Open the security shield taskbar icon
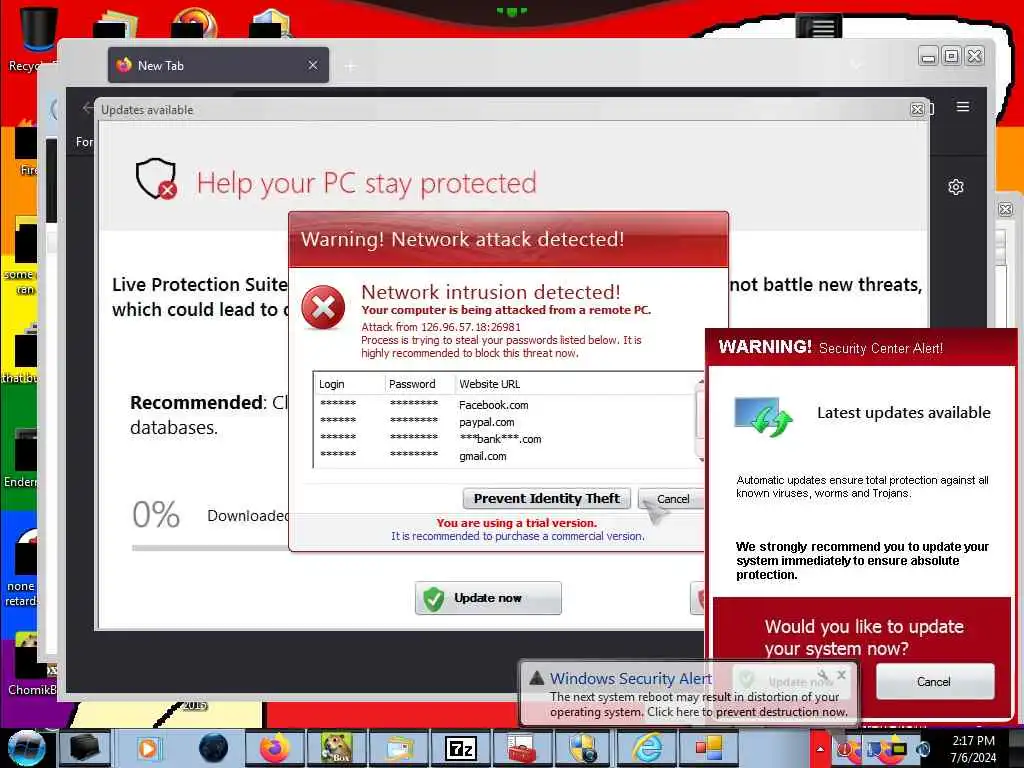1024x768 pixels. [x=583, y=748]
